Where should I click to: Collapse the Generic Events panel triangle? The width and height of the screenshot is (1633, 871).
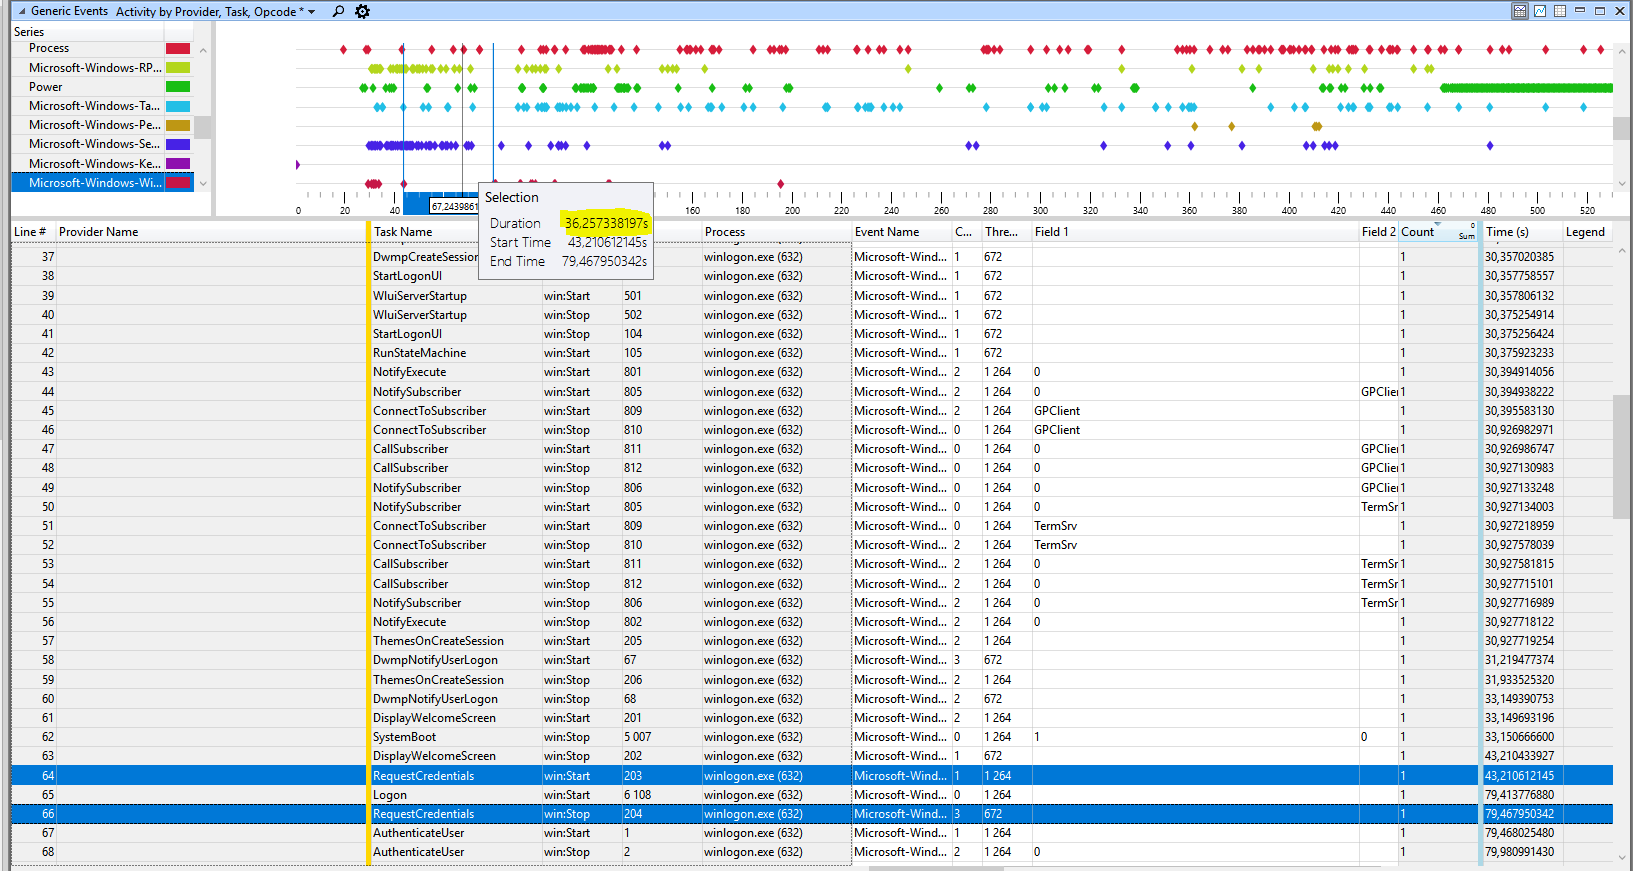[22, 11]
